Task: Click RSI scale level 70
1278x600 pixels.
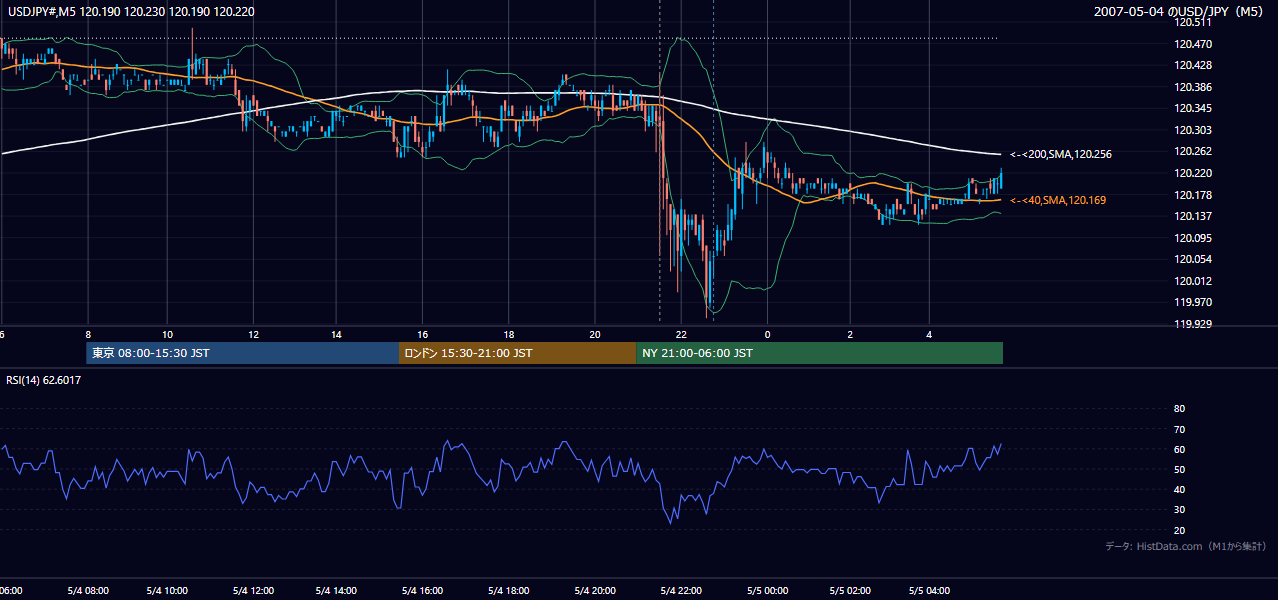Action: (1179, 430)
